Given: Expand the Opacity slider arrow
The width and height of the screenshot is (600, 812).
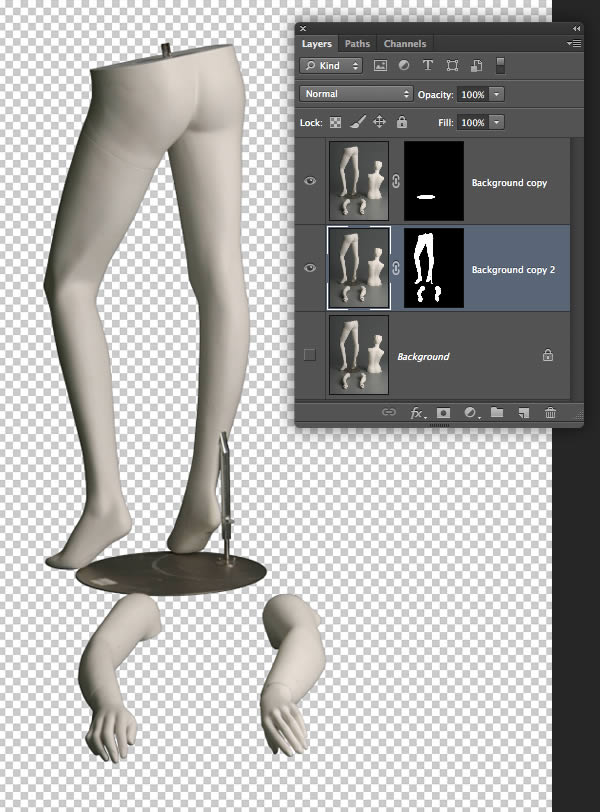Looking at the screenshot, I should pyautogui.click(x=497, y=94).
